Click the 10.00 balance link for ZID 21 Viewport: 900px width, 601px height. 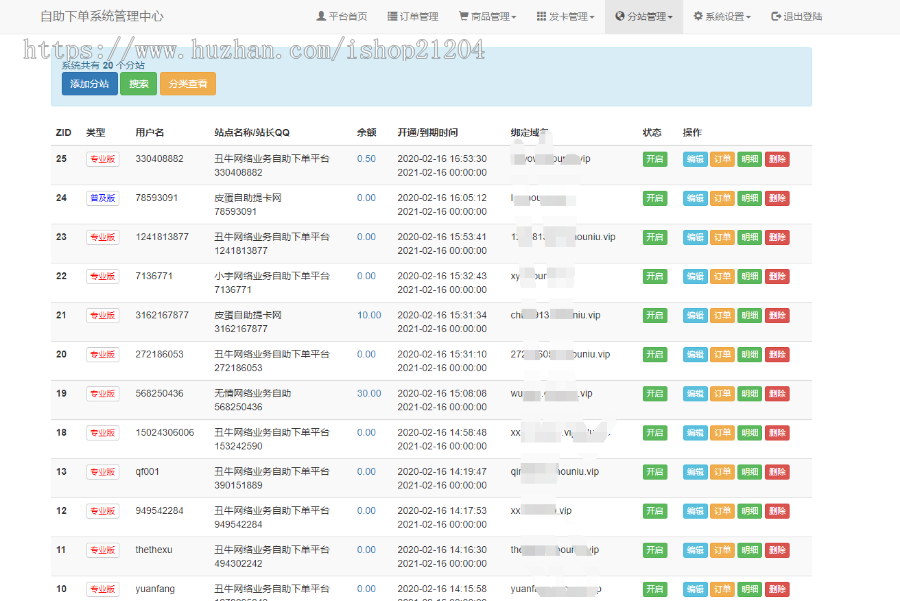click(368, 315)
